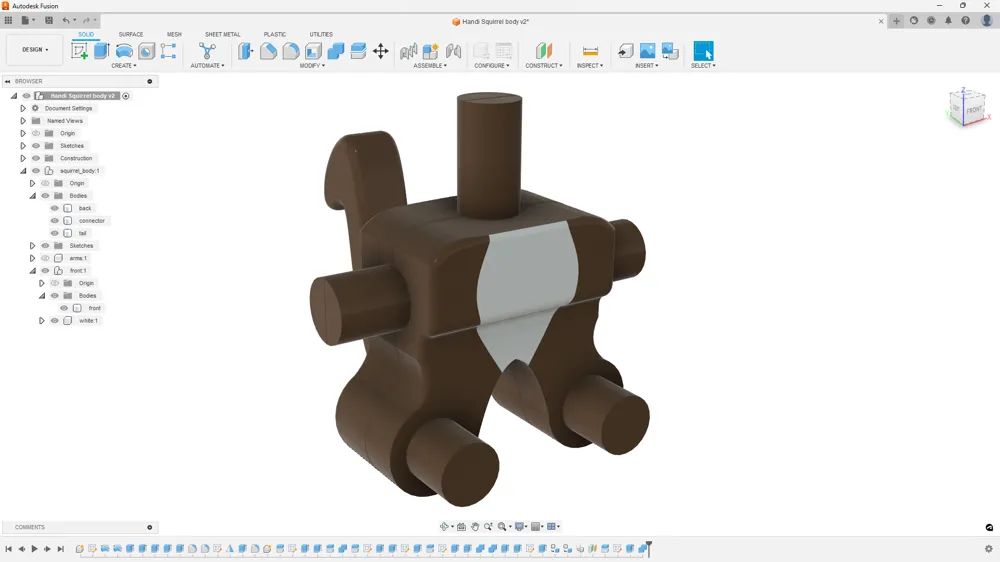Screen dimensions: 1000x562
Task: Open the Sheet Metal tab
Action: (222, 34)
